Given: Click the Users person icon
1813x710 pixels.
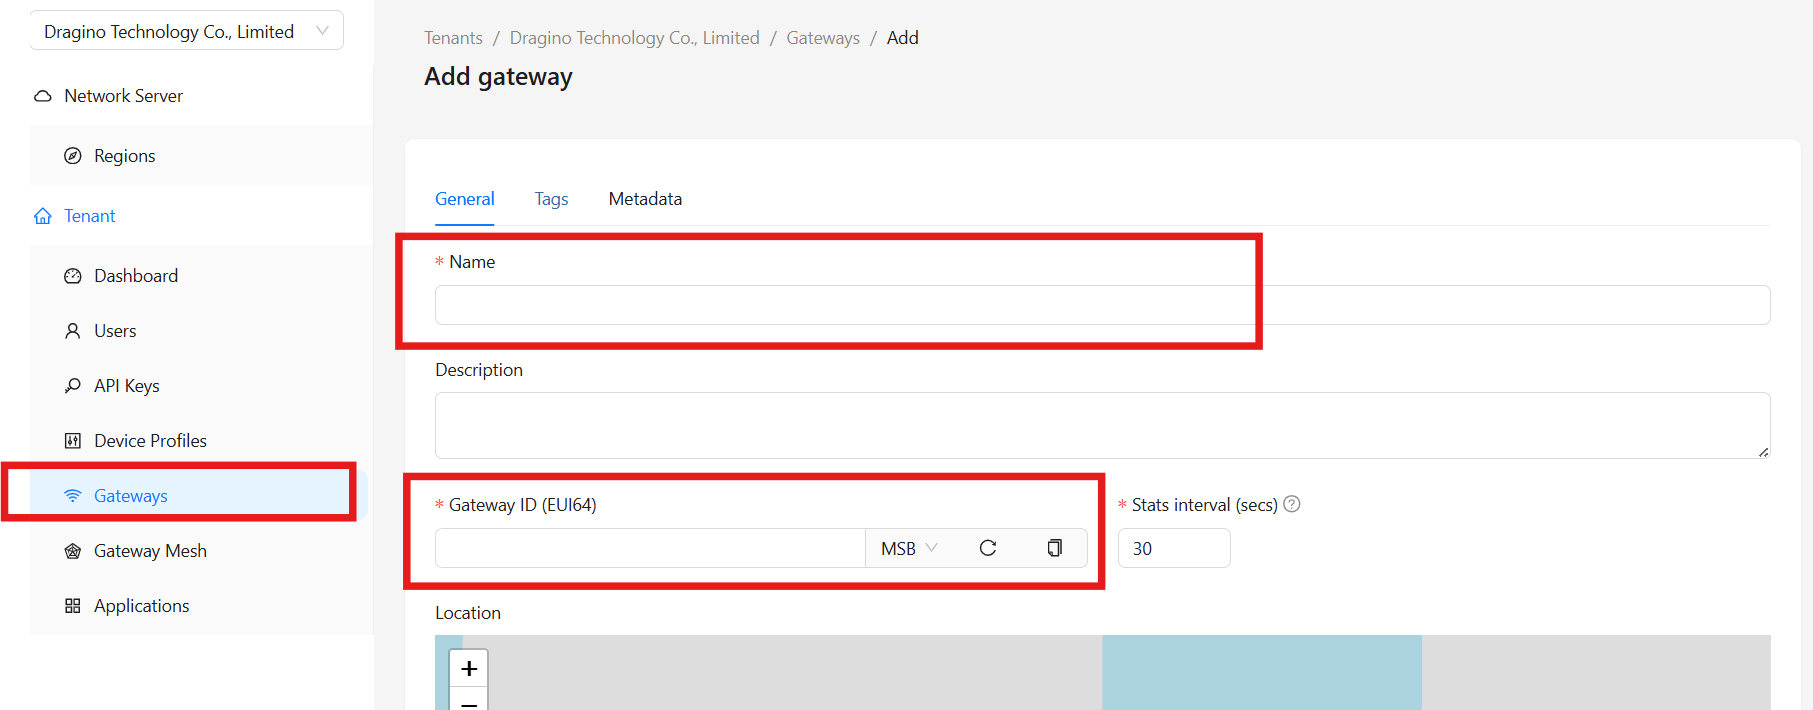Looking at the screenshot, I should 73,331.
